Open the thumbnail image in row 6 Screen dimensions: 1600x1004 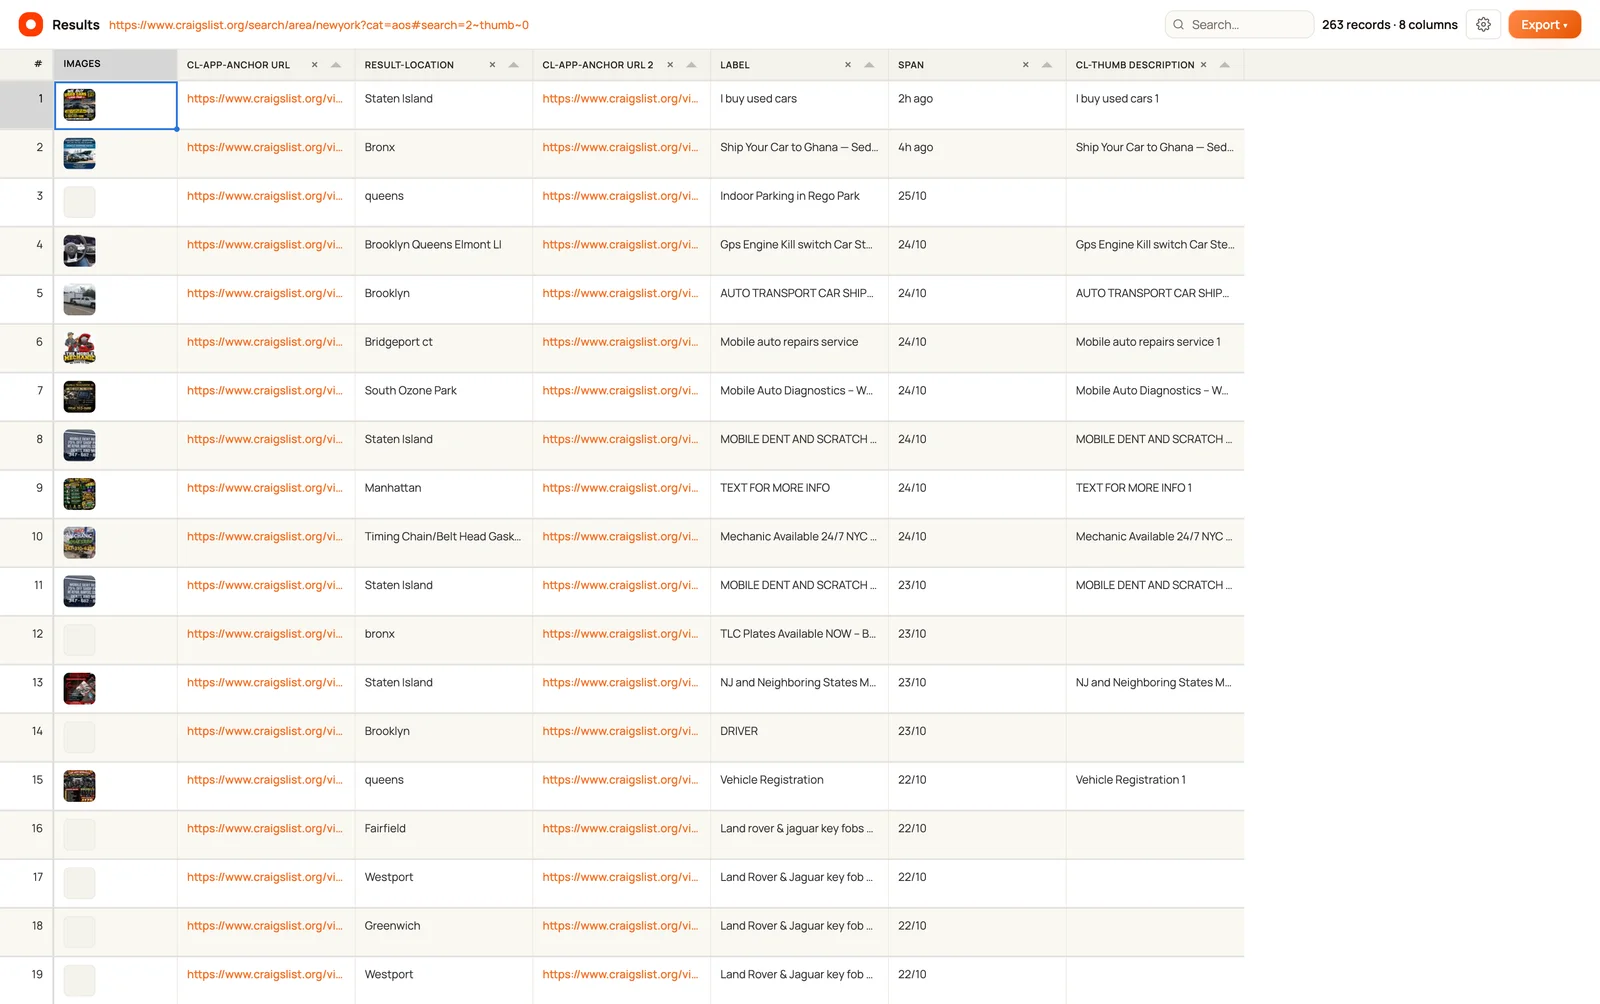[80, 348]
